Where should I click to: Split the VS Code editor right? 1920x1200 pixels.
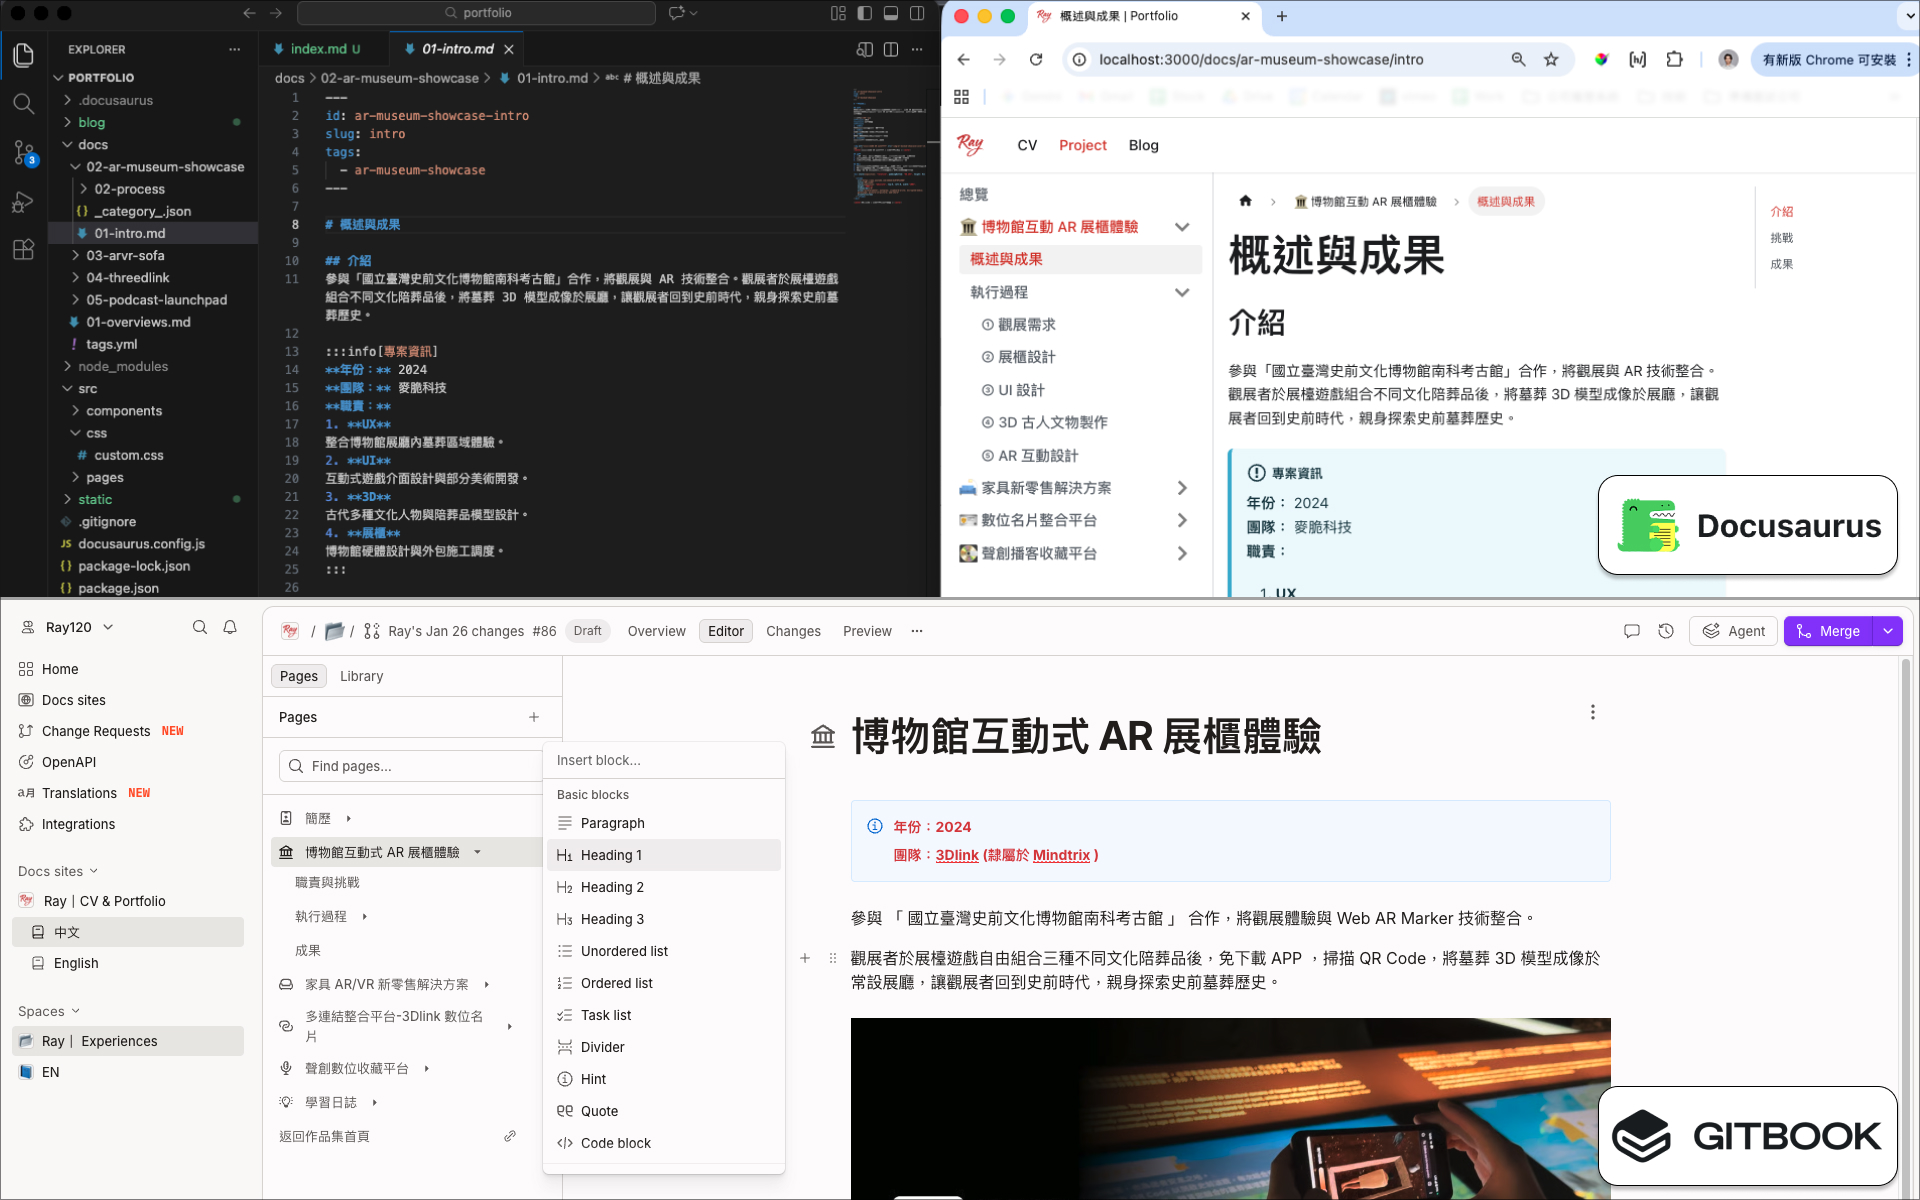(890, 49)
